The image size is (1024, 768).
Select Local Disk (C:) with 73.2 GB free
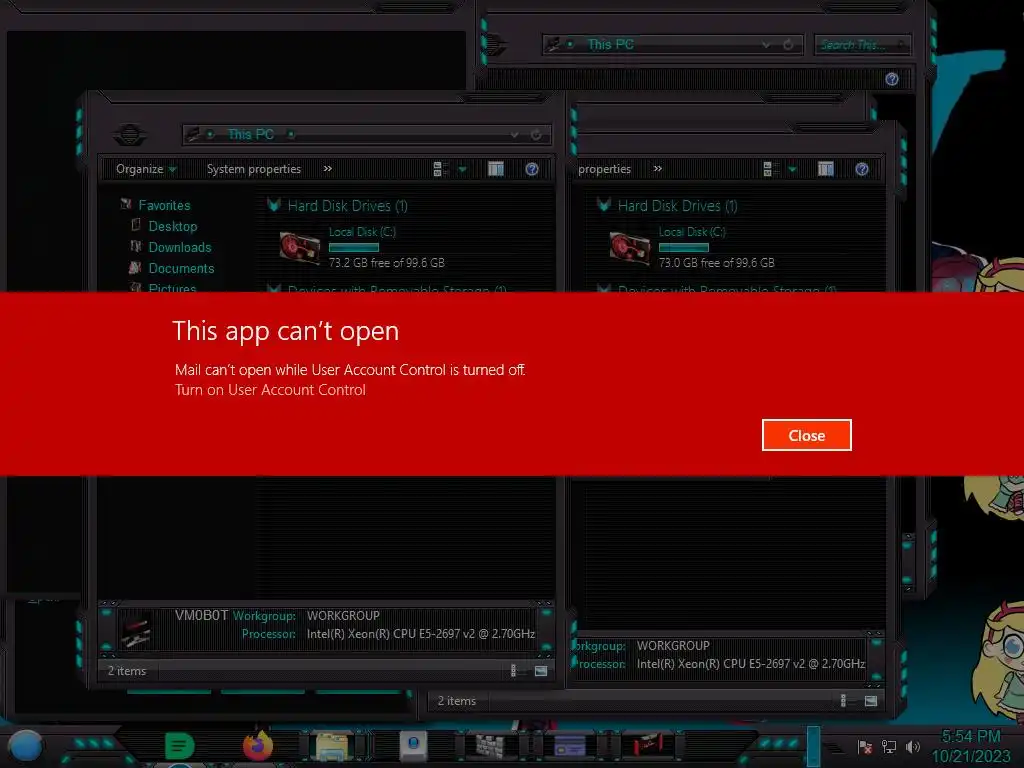(x=362, y=247)
